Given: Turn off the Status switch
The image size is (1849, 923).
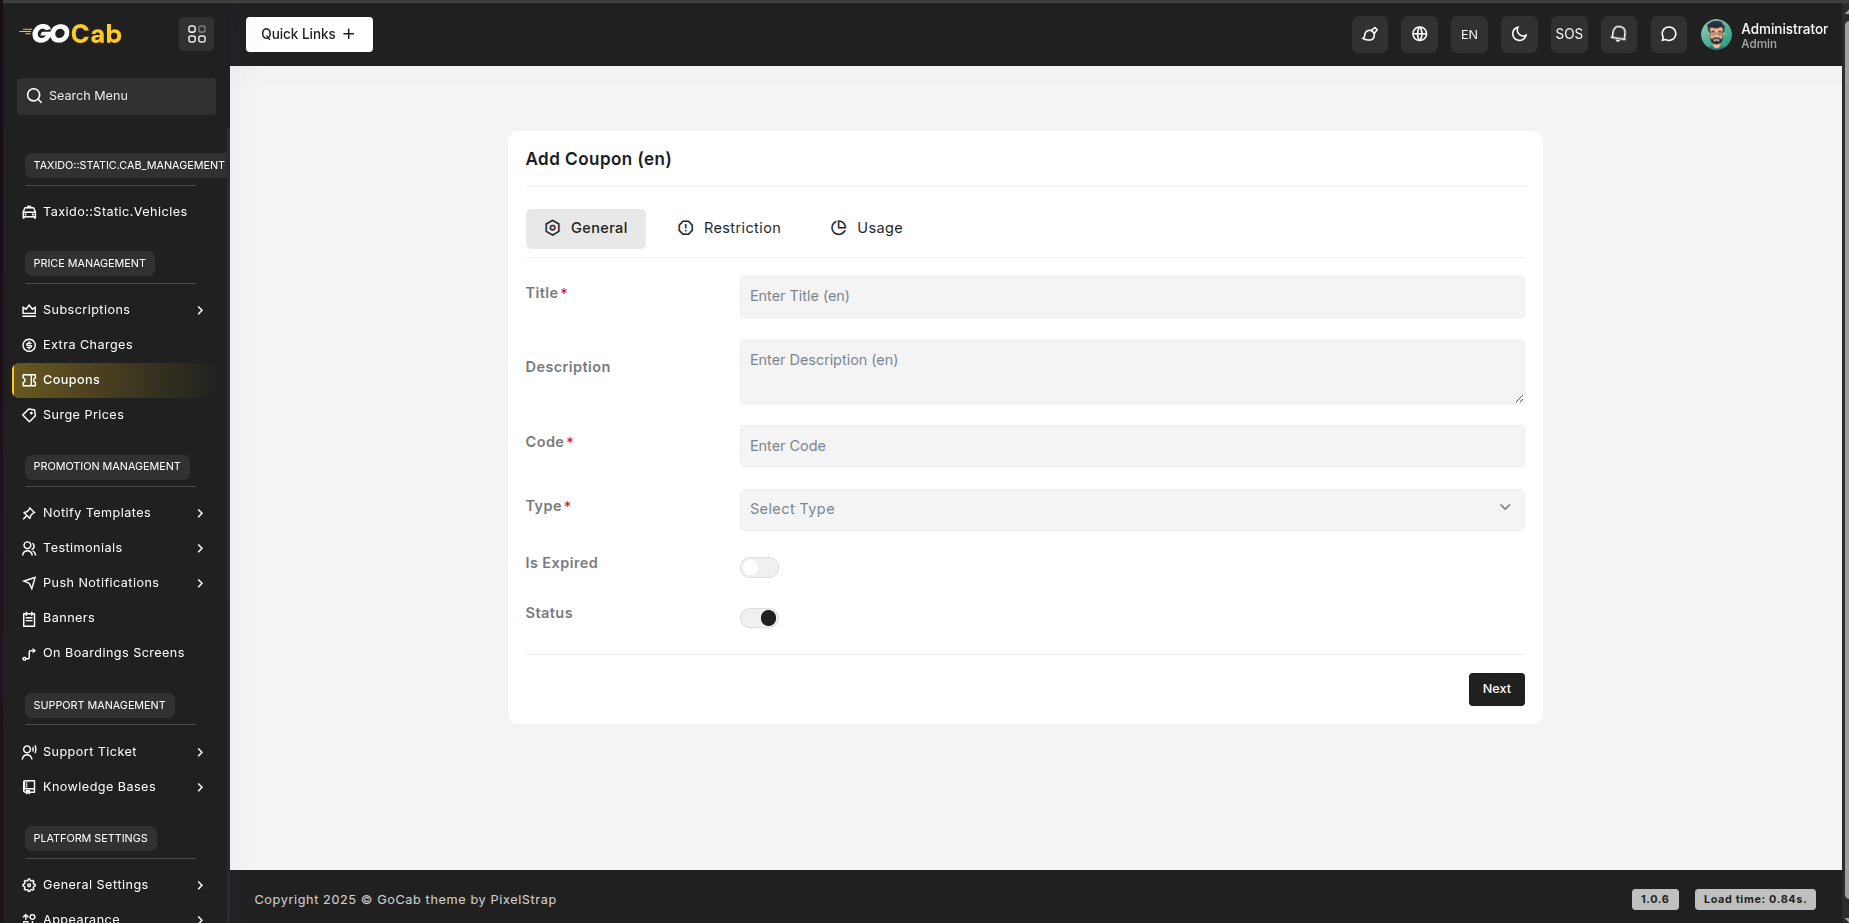Looking at the screenshot, I should click(x=759, y=618).
